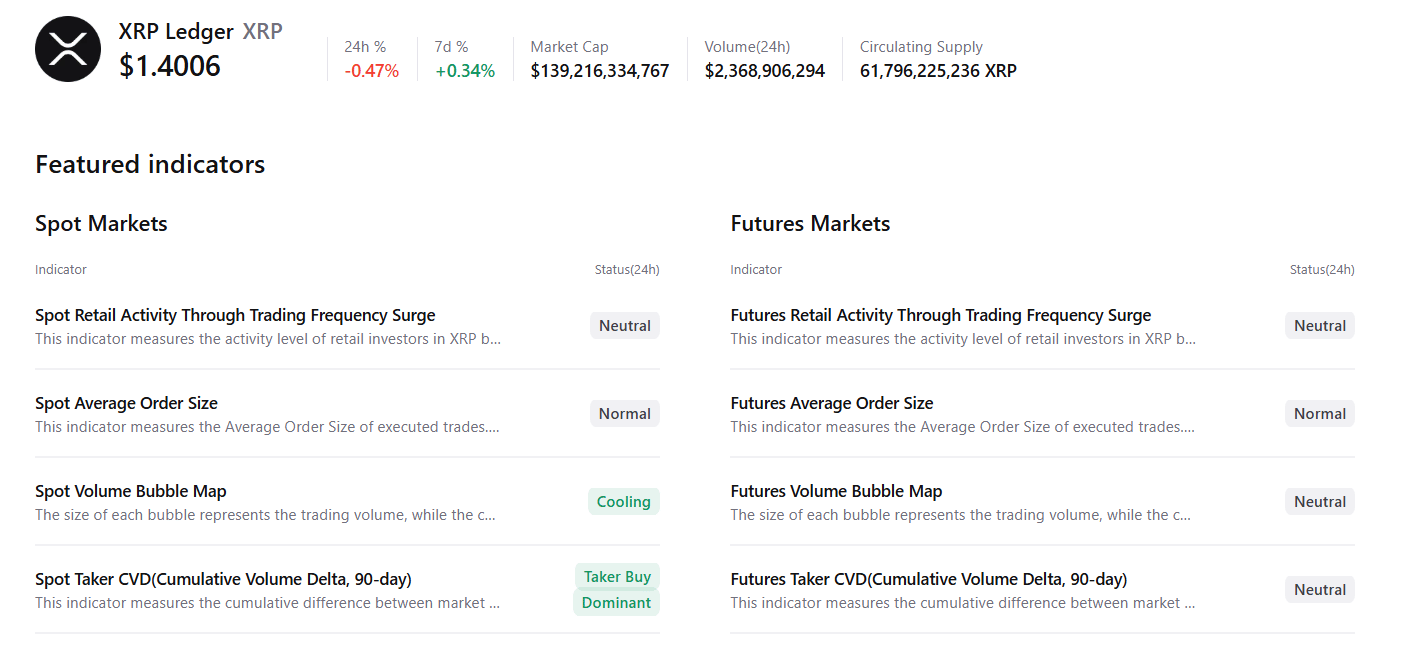Click the -0.47% 24h change value
The width and height of the screenshot is (1410, 647).
point(372,71)
